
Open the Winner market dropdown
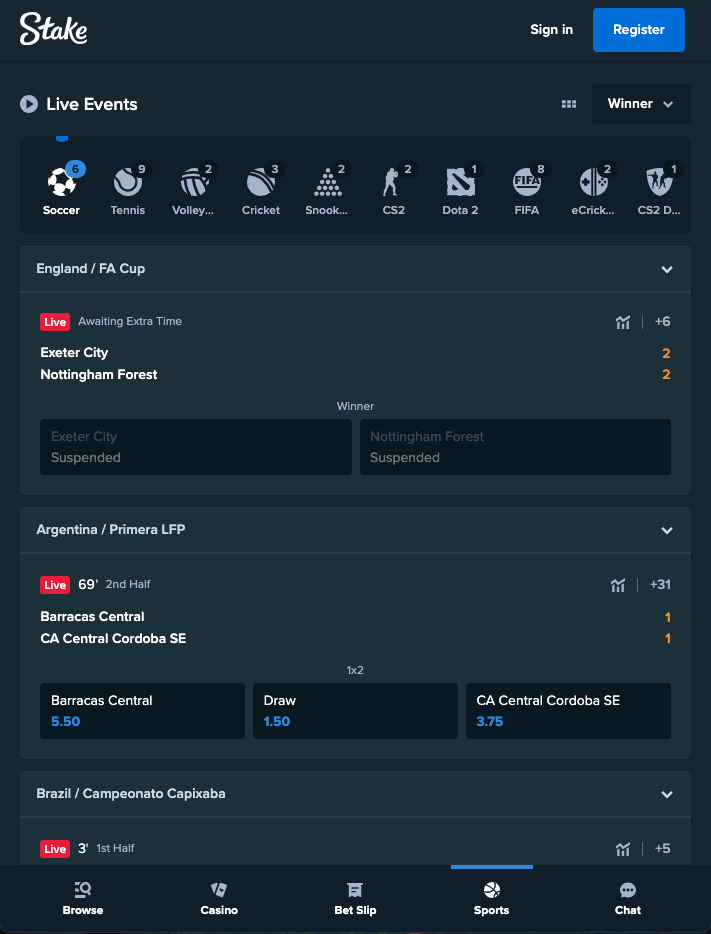(x=641, y=104)
